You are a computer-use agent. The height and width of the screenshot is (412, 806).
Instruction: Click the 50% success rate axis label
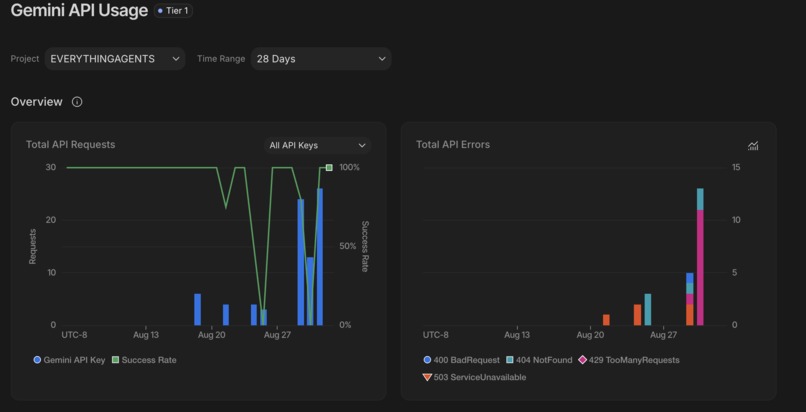pyautogui.click(x=347, y=246)
